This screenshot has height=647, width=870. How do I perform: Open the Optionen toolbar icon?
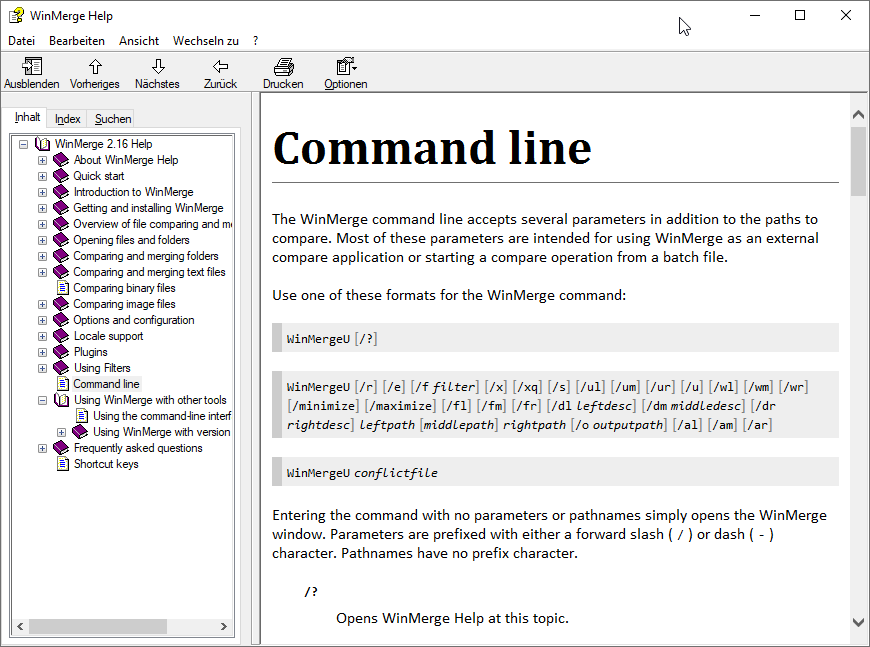345,67
